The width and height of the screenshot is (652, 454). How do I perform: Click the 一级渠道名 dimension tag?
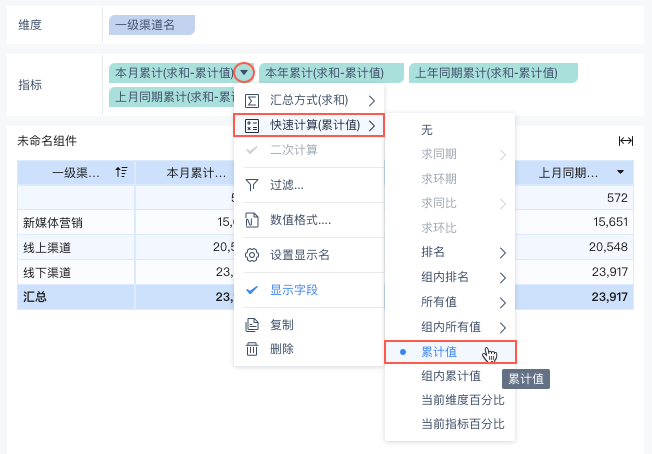(x=152, y=25)
